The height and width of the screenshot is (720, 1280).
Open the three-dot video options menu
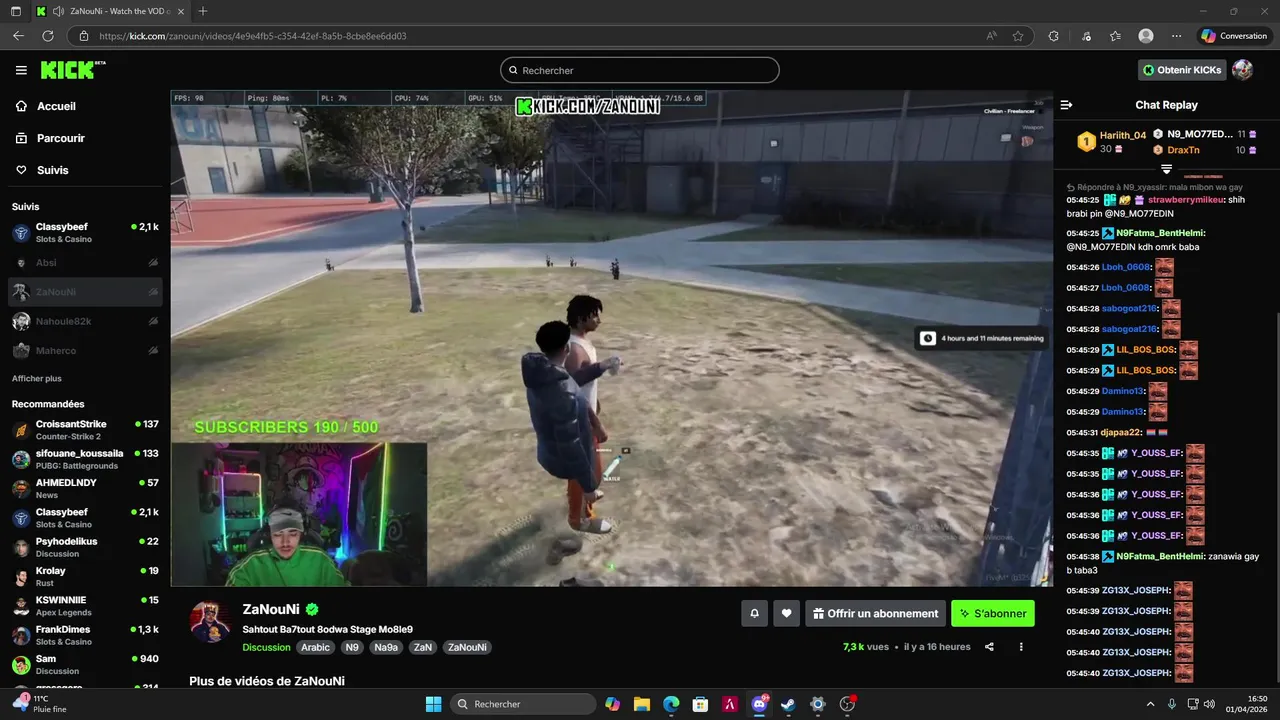tap(1021, 647)
